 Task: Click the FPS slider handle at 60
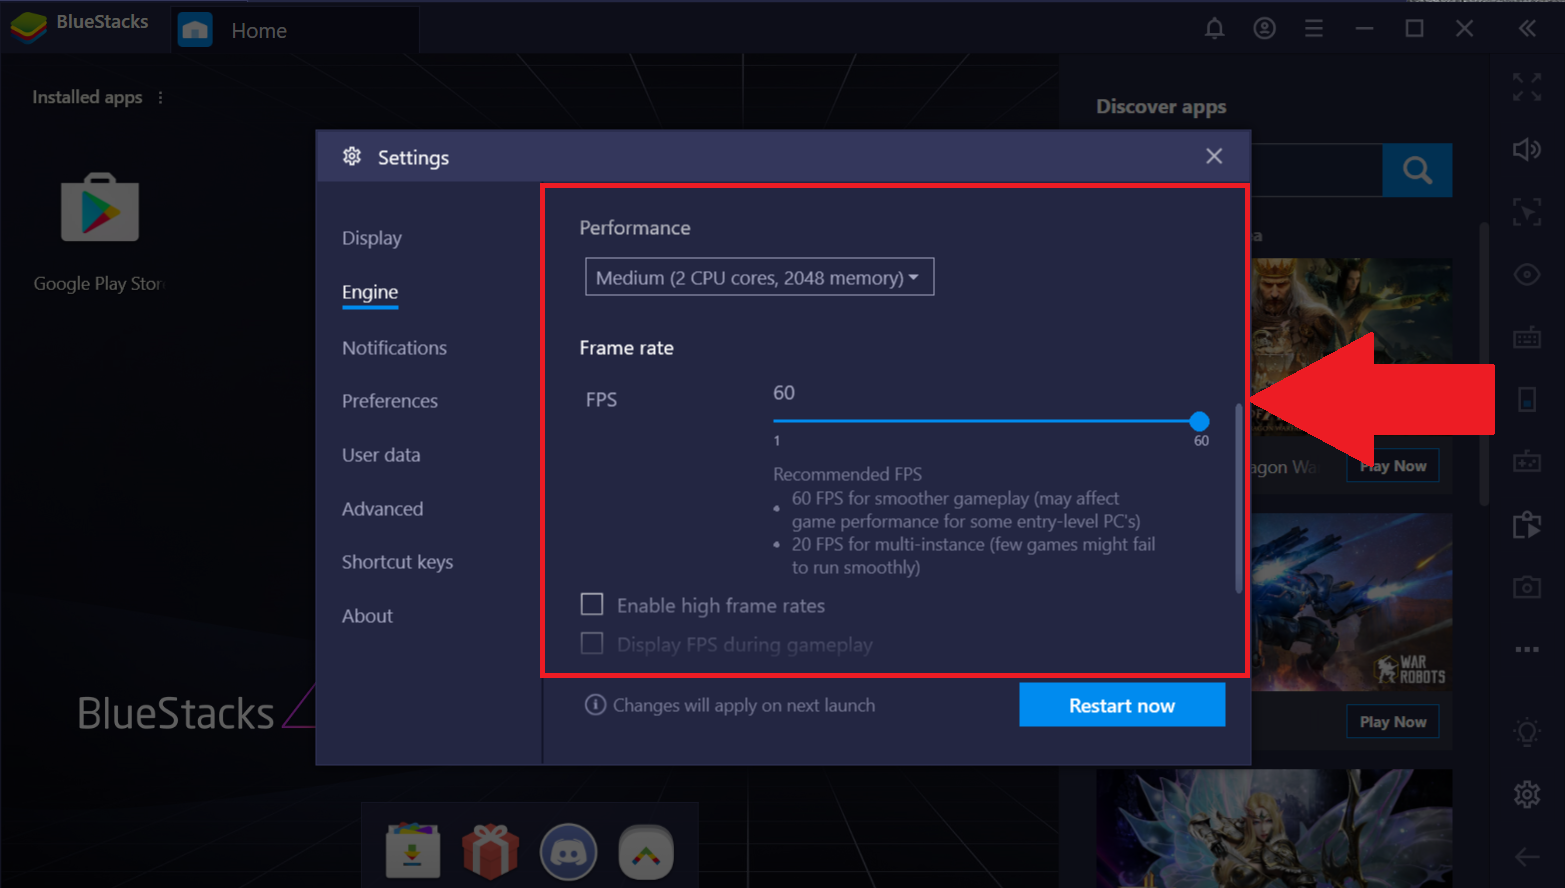point(1199,421)
